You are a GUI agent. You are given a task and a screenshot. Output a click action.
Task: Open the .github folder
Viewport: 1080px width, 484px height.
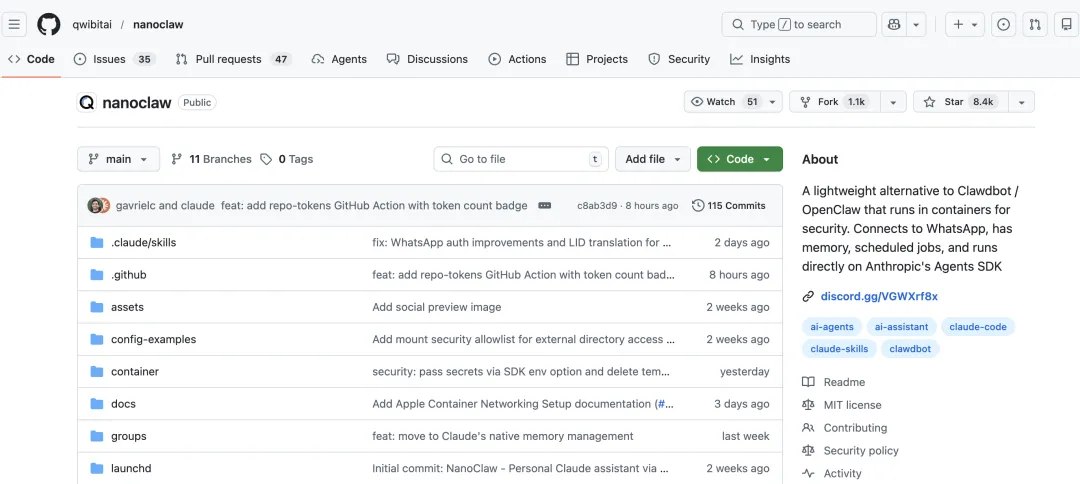click(x=129, y=275)
